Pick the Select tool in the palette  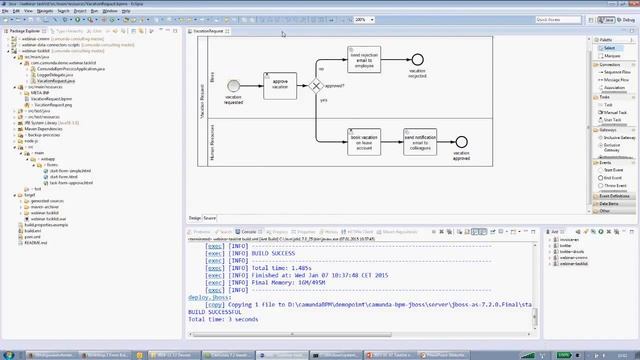pos(609,48)
